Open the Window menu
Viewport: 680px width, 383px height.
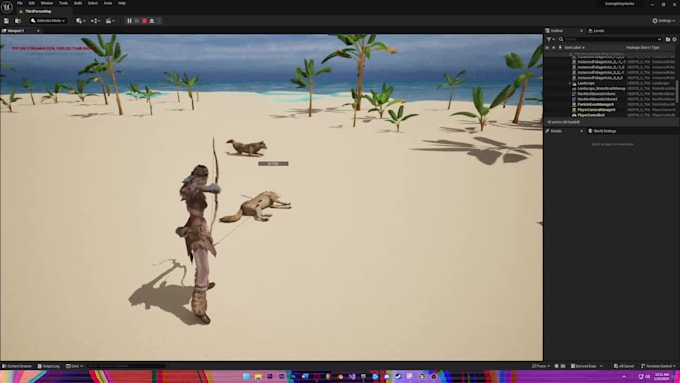tap(46, 3)
